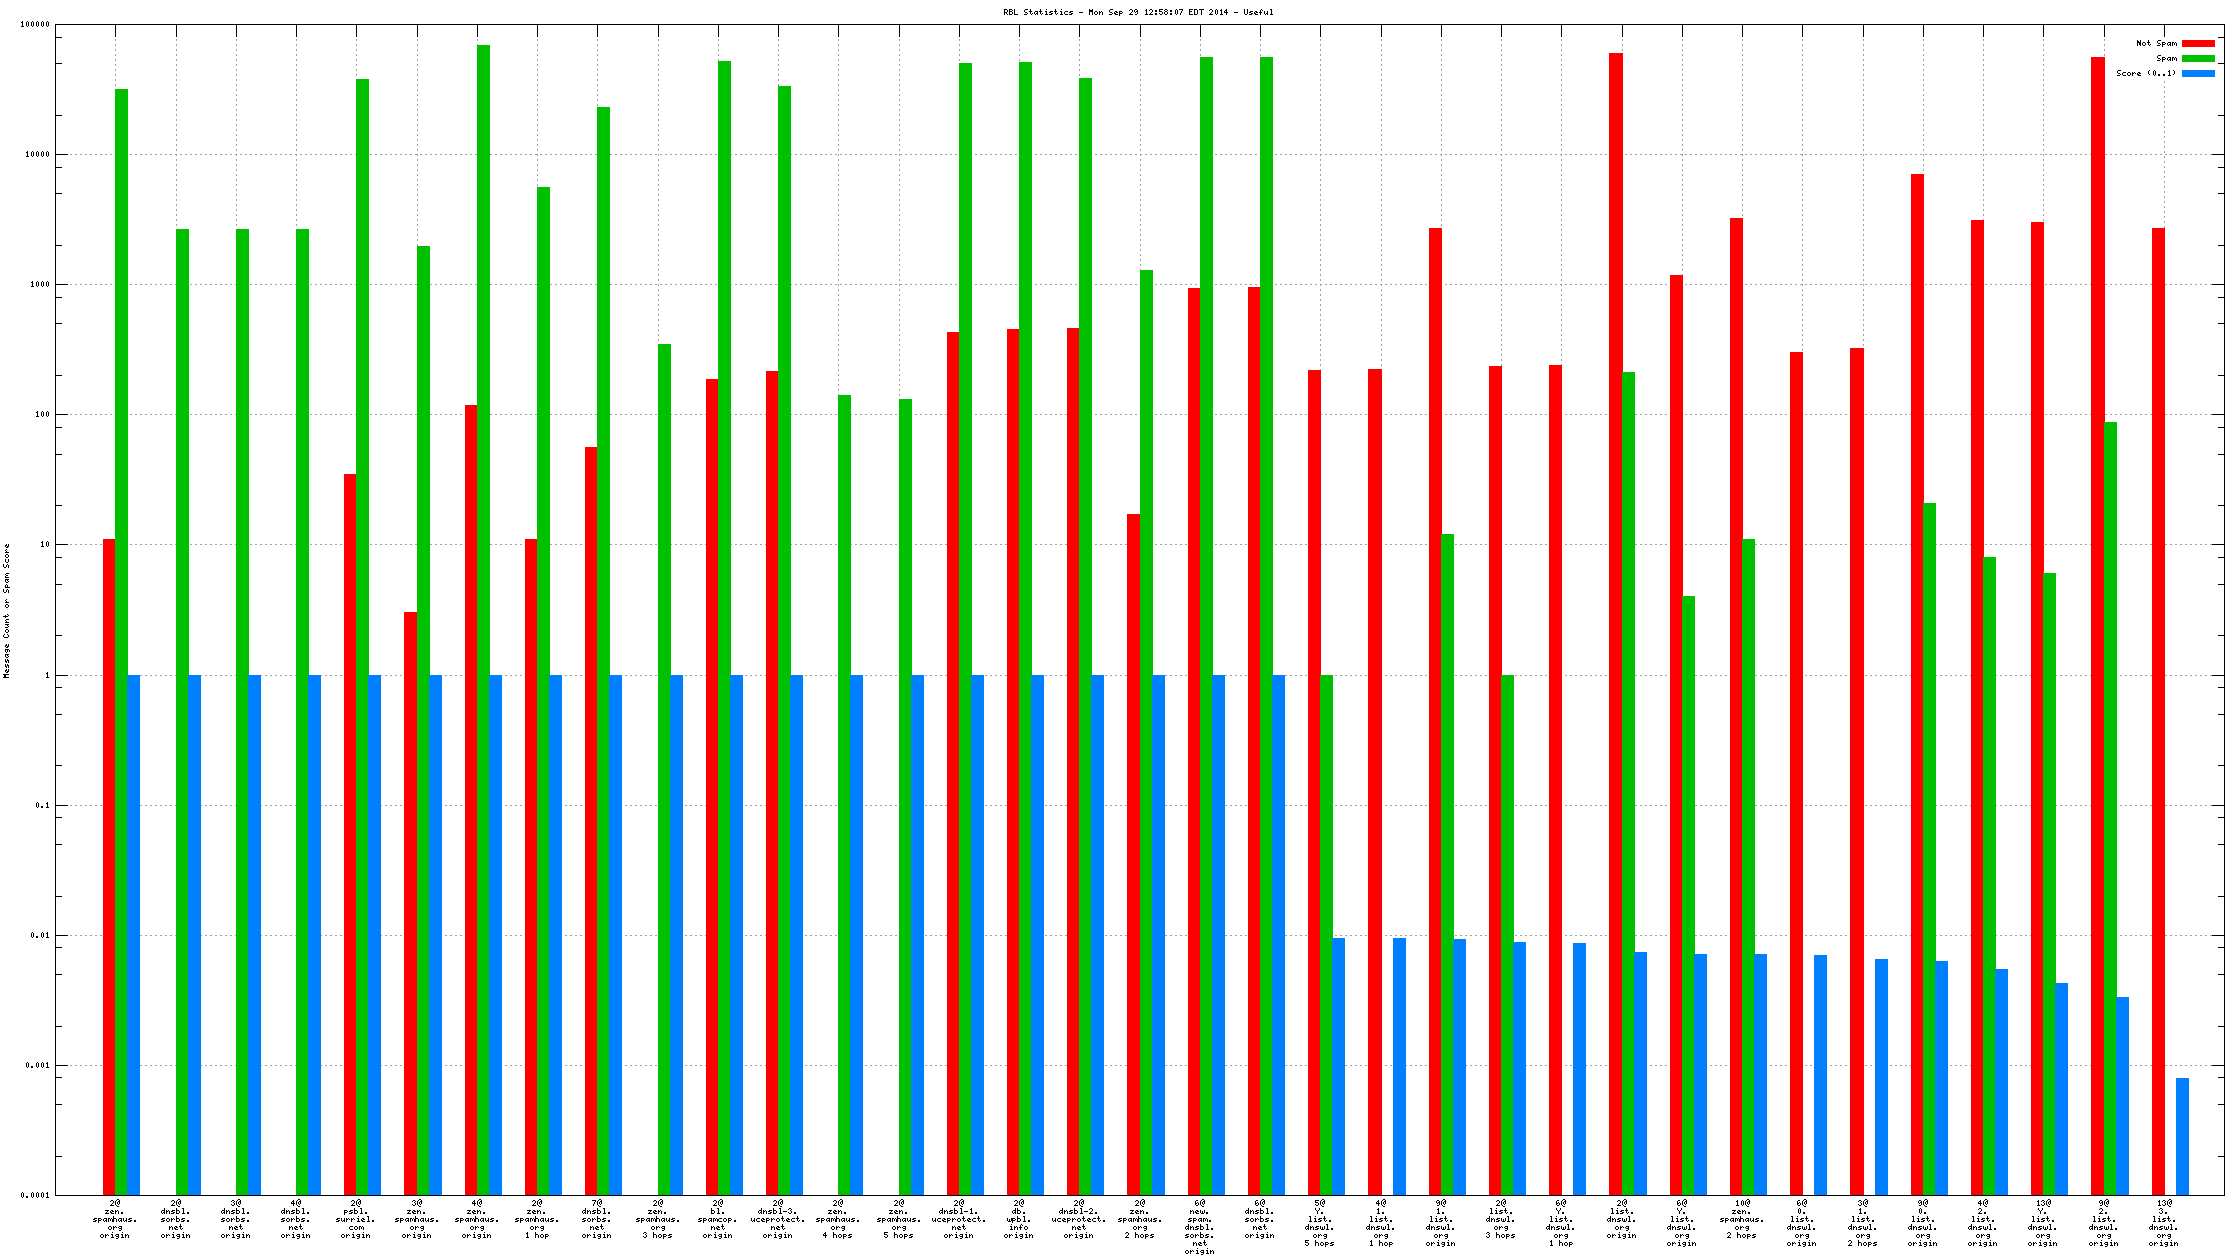The width and height of the screenshot is (2240, 1260).
Task: Click the 'Score (0..1)' legend label
Action: (x=2145, y=73)
